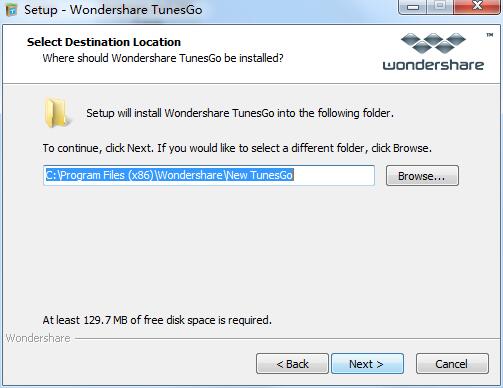The height and width of the screenshot is (388, 503).
Task: Go to previous step with Back
Action: click(x=292, y=364)
